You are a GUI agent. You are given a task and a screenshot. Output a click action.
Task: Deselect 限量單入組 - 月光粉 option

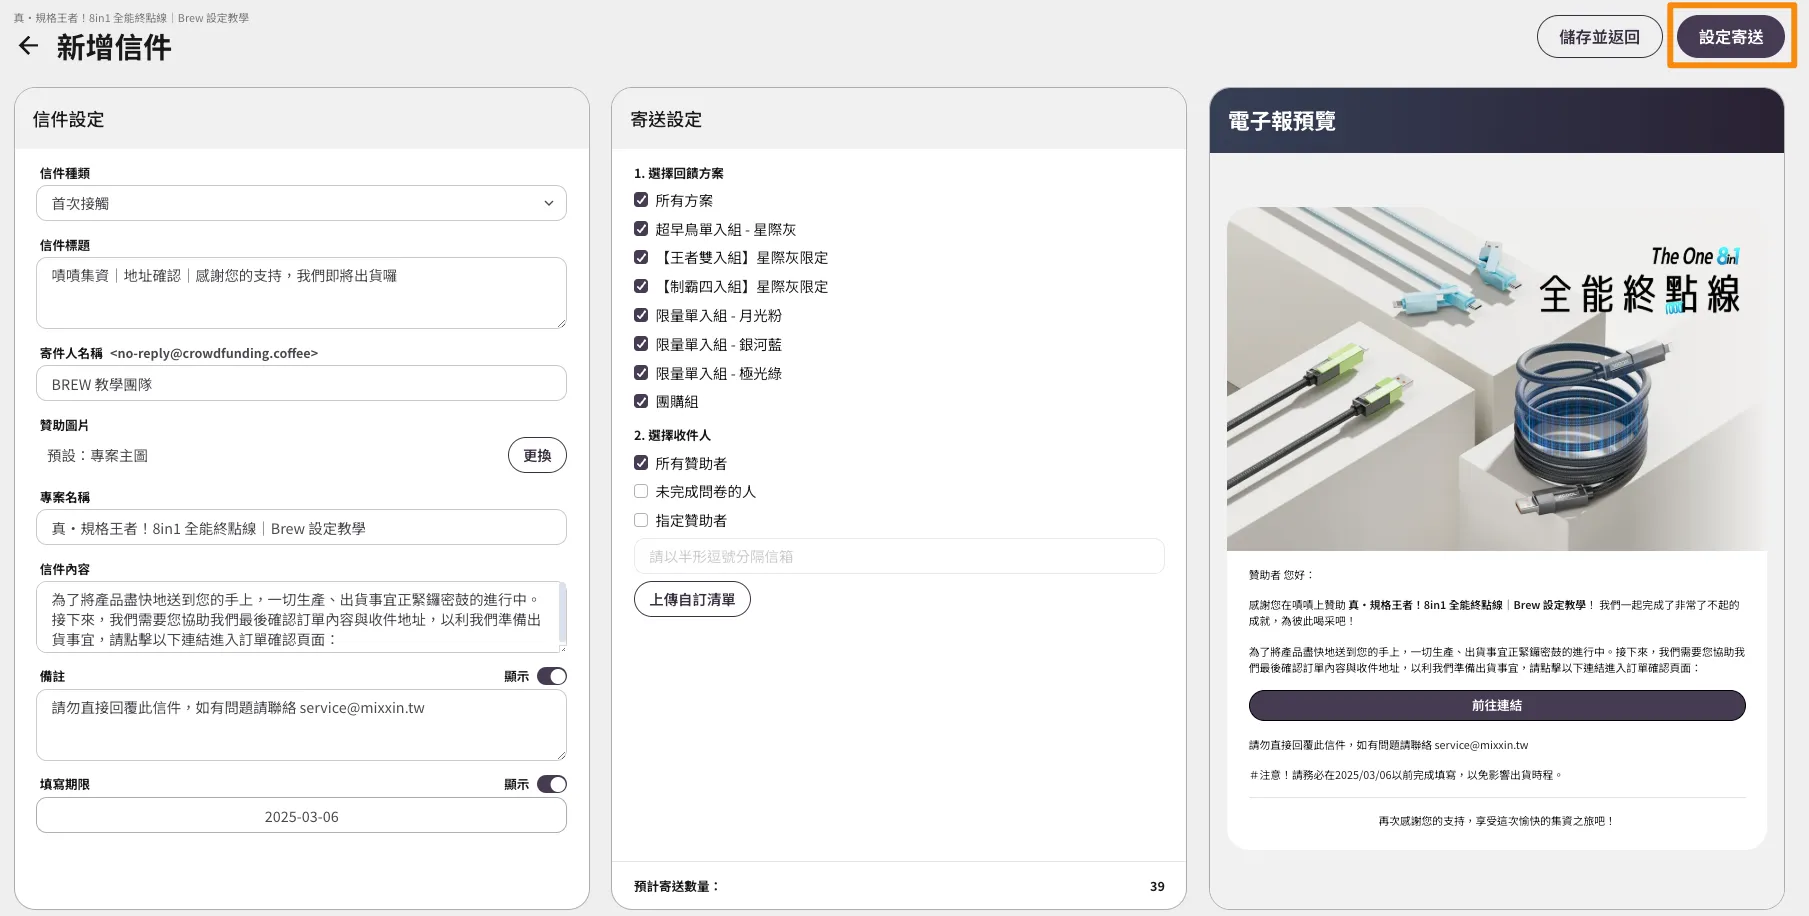click(641, 315)
